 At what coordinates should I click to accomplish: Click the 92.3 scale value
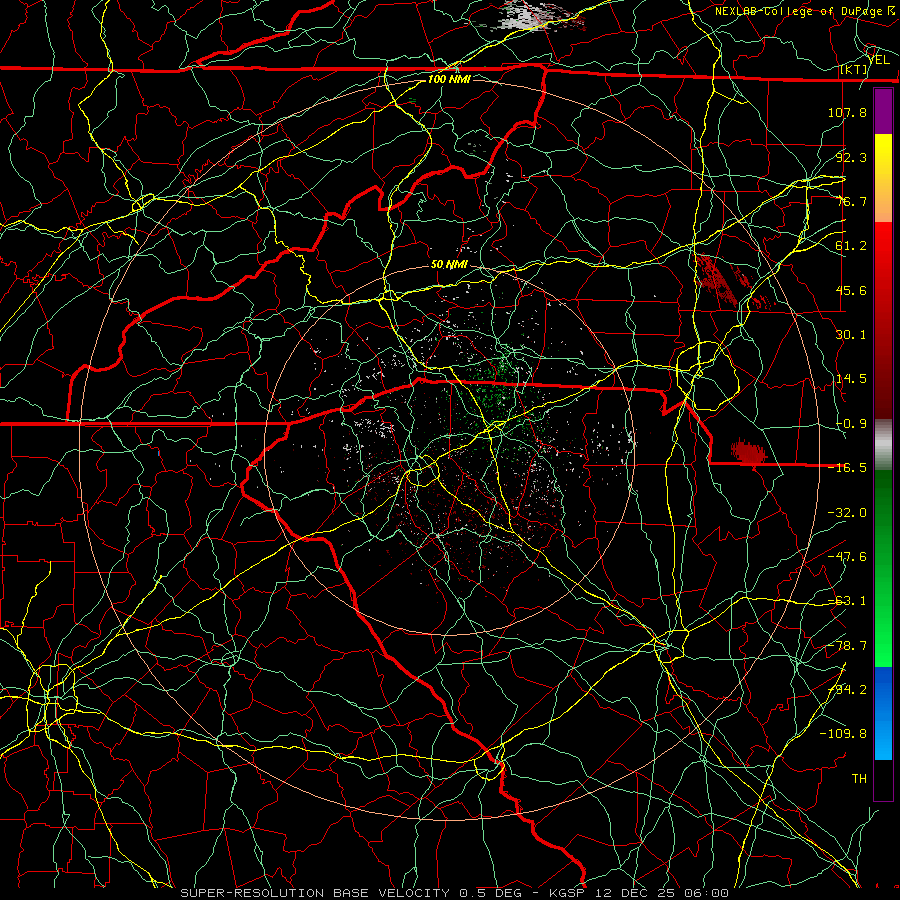point(851,157)
